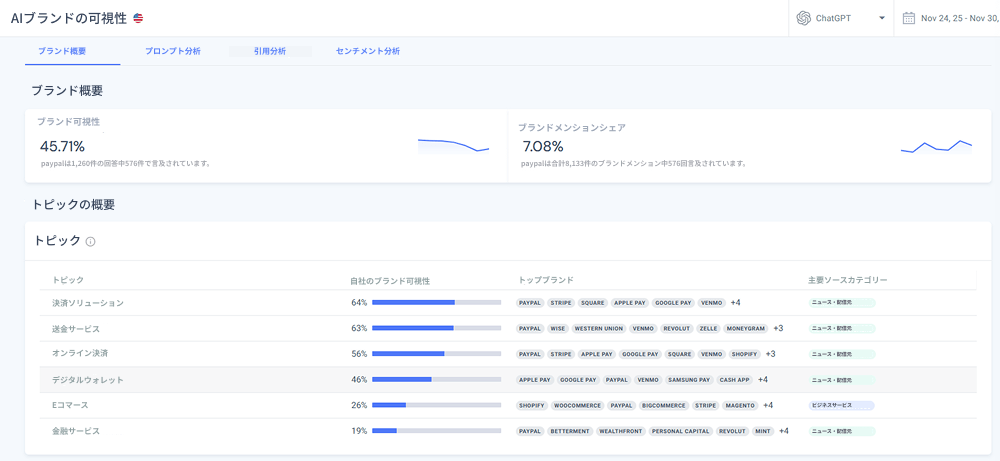Click the 26% bar for Eコマース
This screenshot has width=1000, height=461.
coord(436,405)
